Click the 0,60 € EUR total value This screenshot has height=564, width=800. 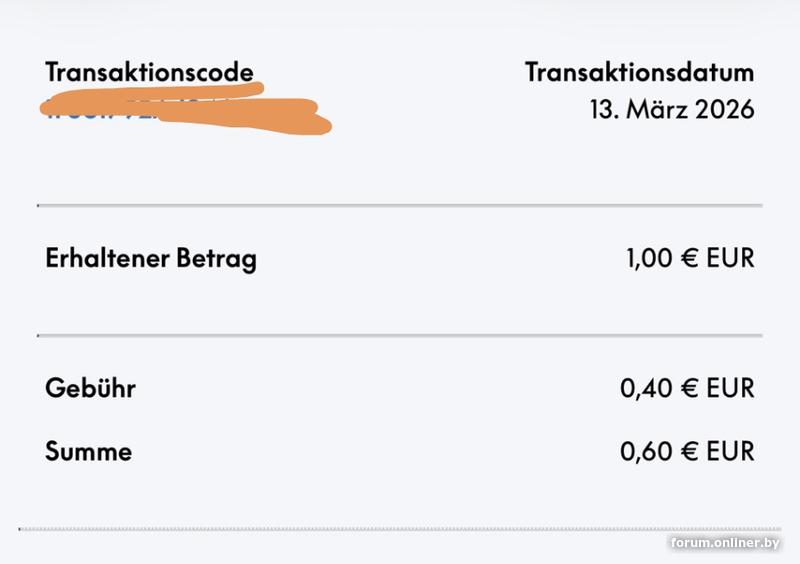pyautogui.click(x=687, y=451)
